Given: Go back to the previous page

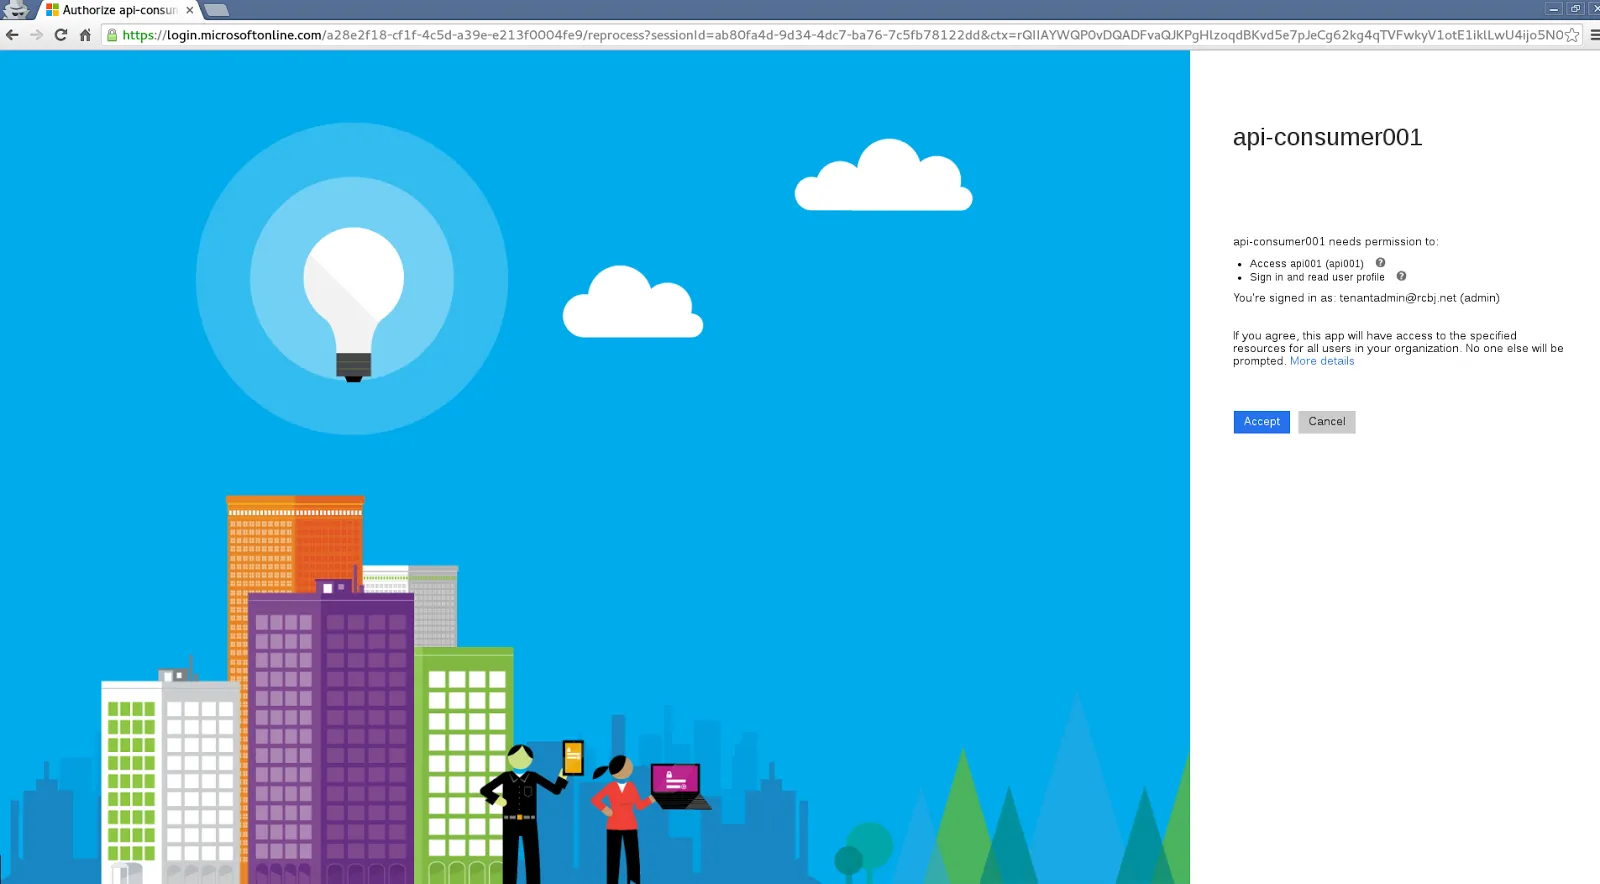Looking at the screenshot, I should point(12,35).
